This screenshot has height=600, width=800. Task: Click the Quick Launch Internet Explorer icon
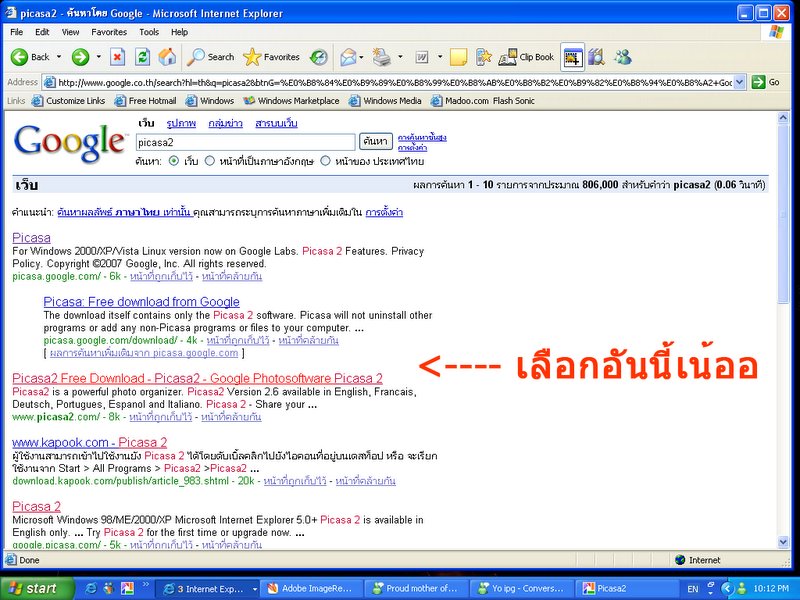pos(91,589)
